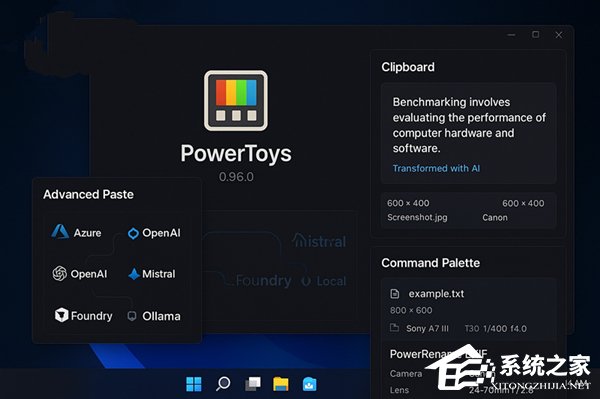
Task: Click the T30 1/400 f4.0 value
Action: [x=496, y=329]
